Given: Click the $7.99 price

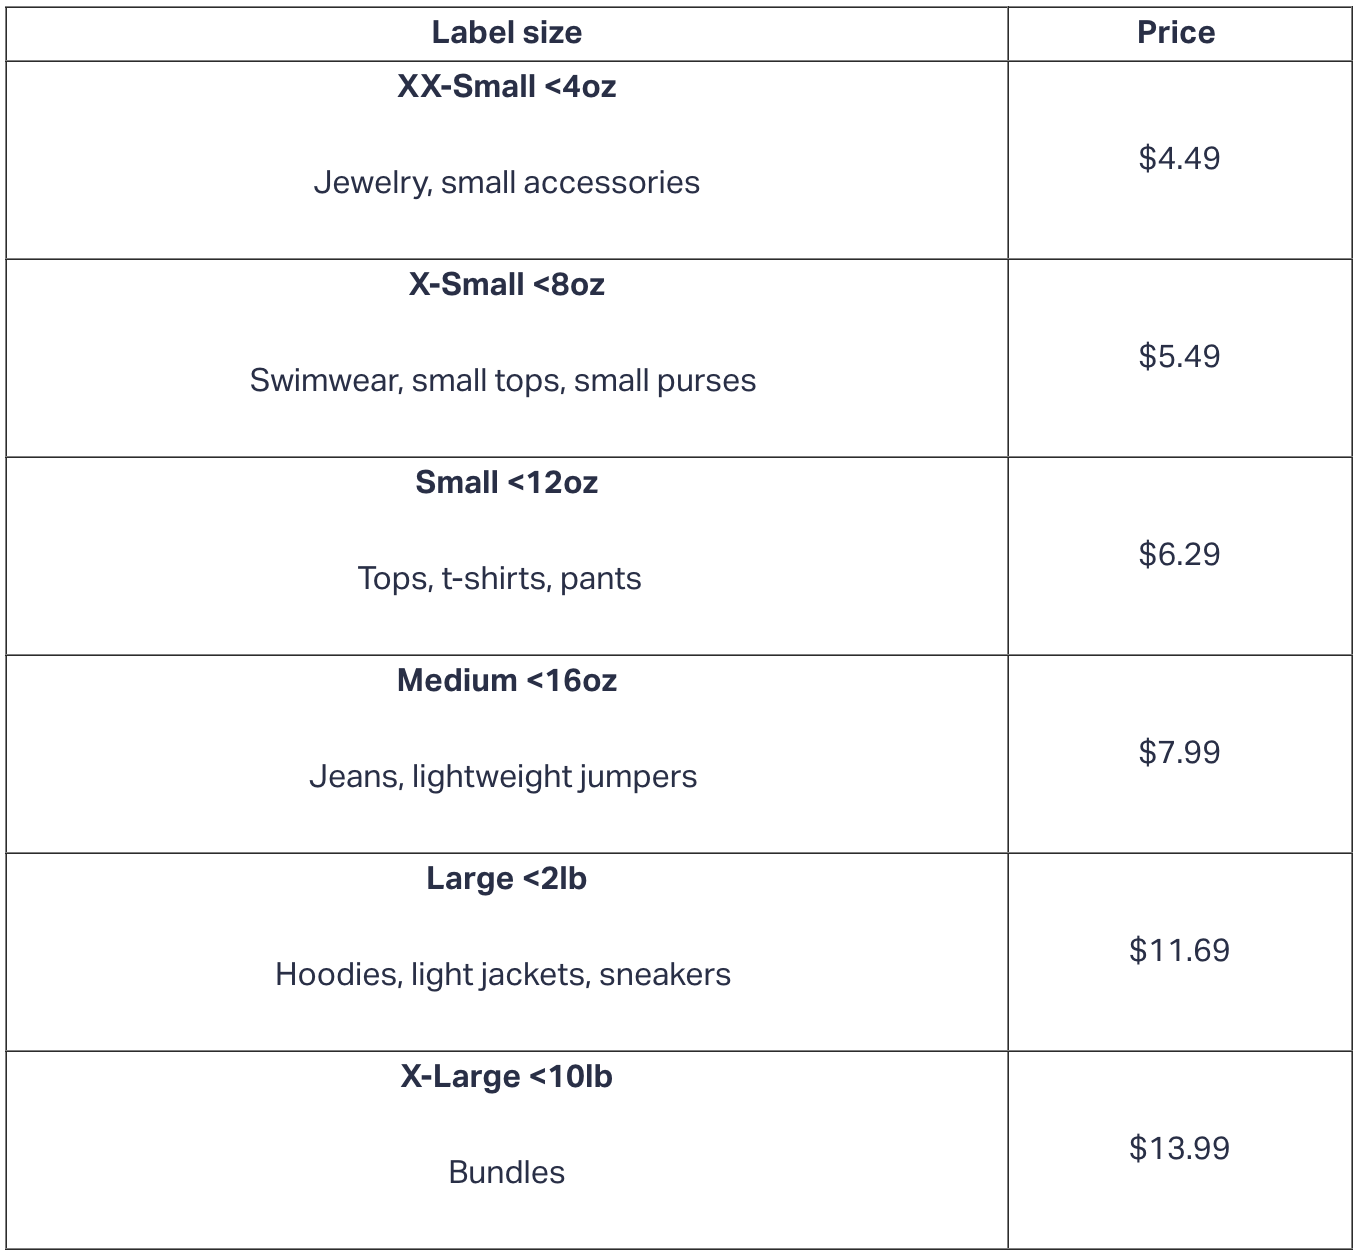Looking at the screenshot, I should [x=1179, y=752].
